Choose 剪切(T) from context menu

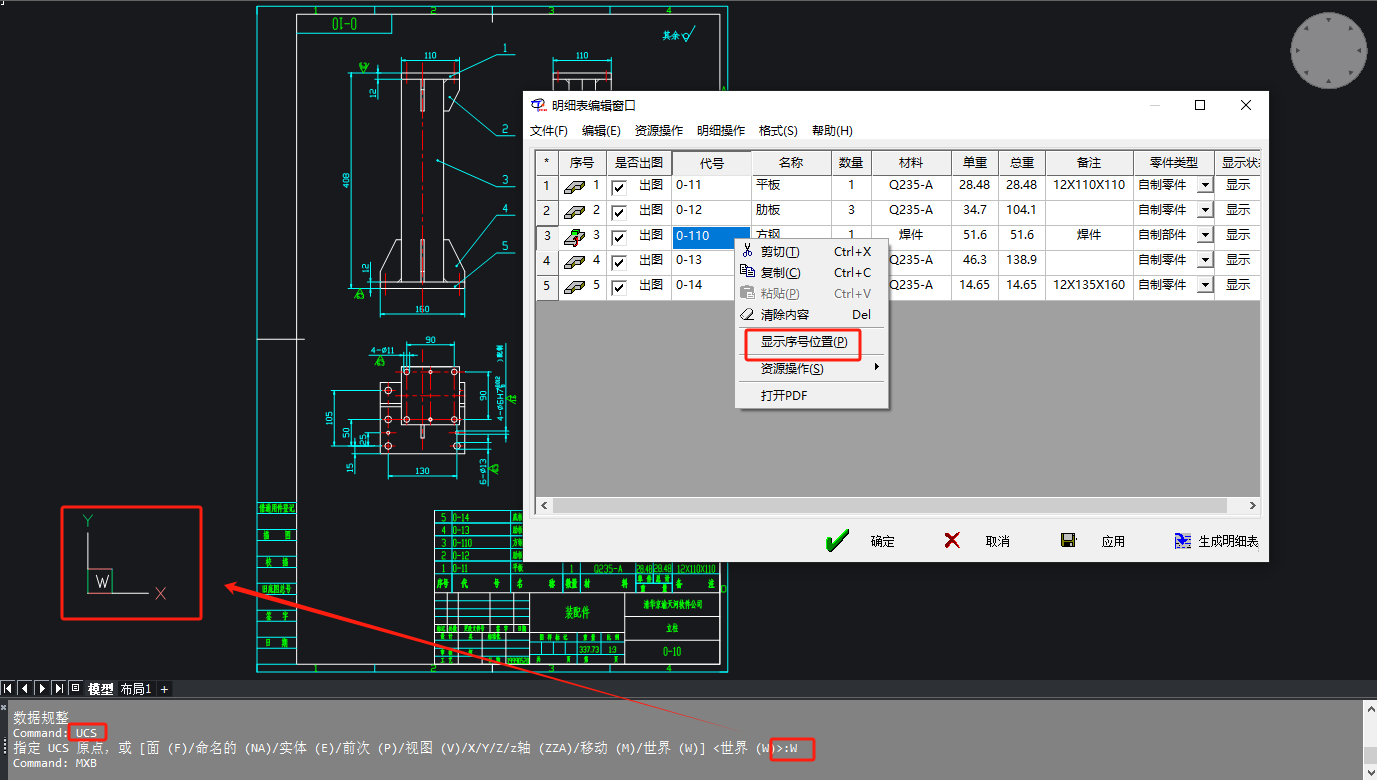(811, 252)
